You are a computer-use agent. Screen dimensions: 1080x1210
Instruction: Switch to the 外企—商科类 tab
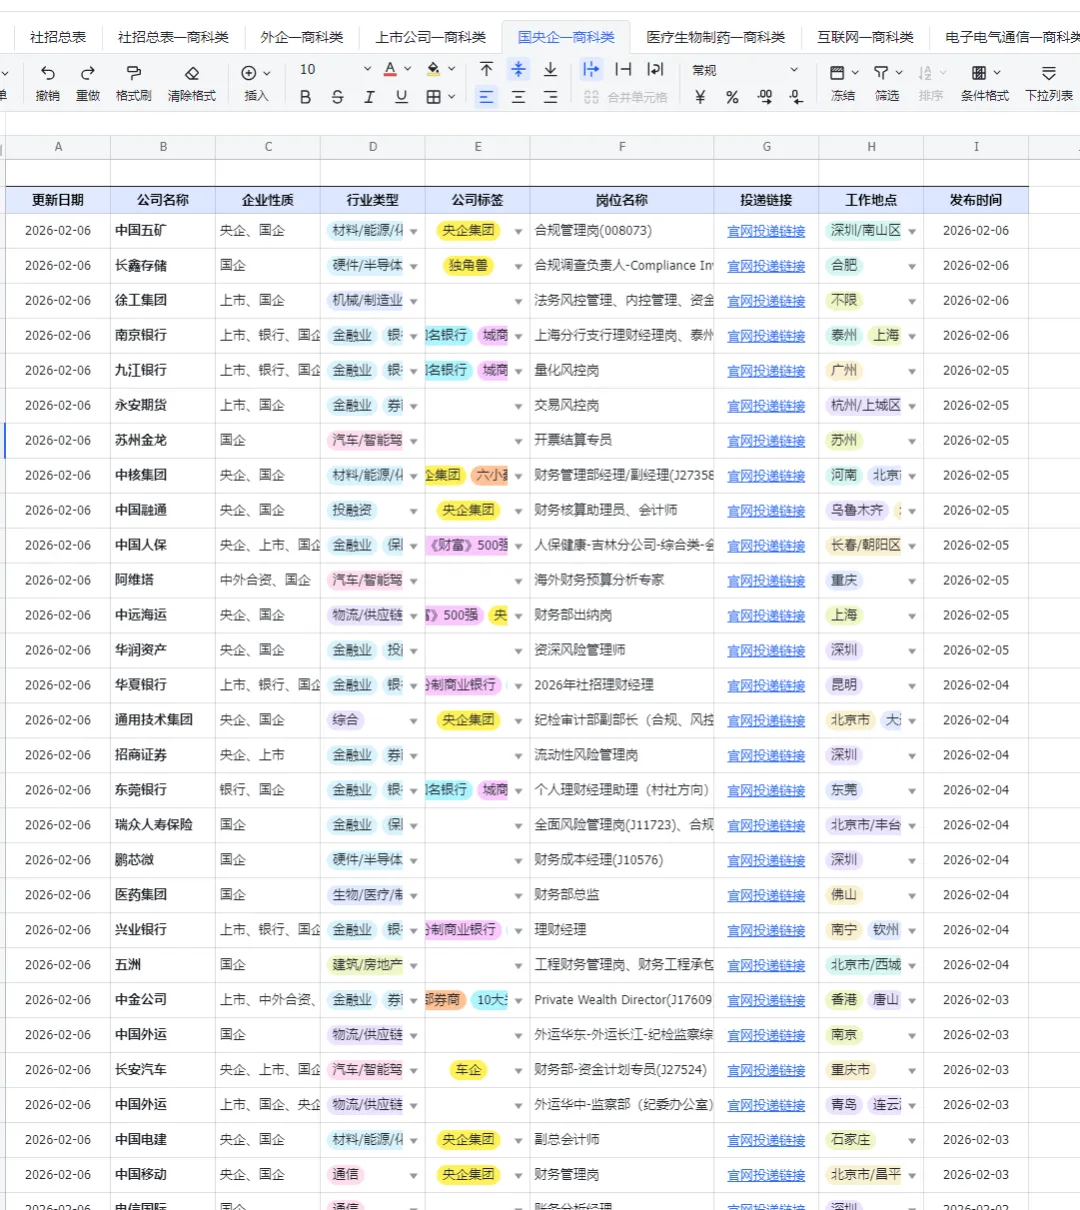point(302,37)
